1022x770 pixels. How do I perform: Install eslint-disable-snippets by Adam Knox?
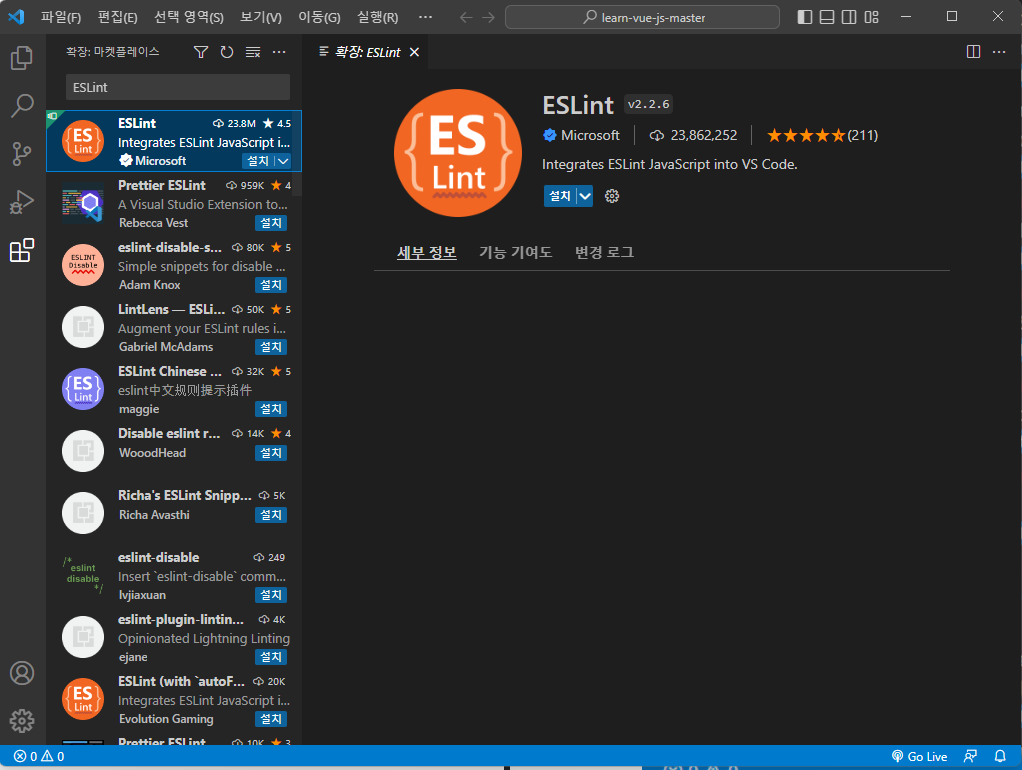pos(270,285)
